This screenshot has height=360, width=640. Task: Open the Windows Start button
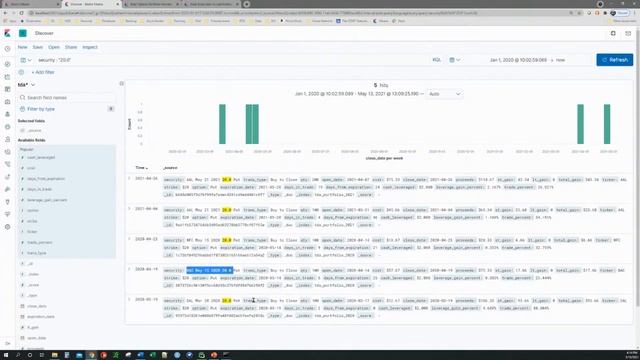(x=6, y=355)
